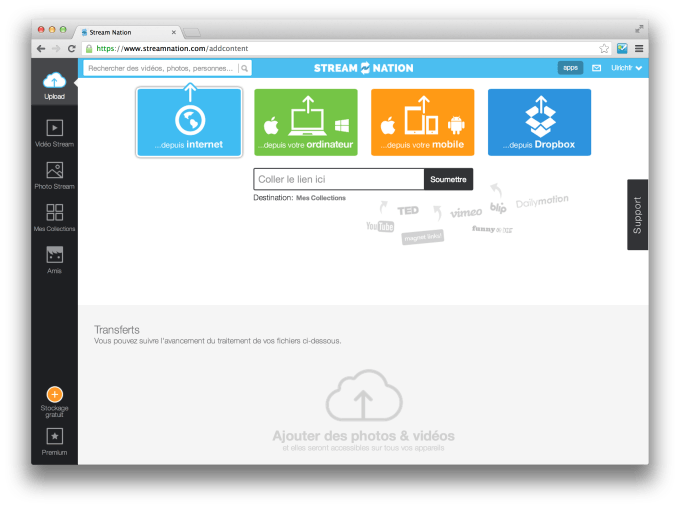Screen dimensions: 680x508
Task: Click the magnifier search icon
Action: tap(245, 68)
